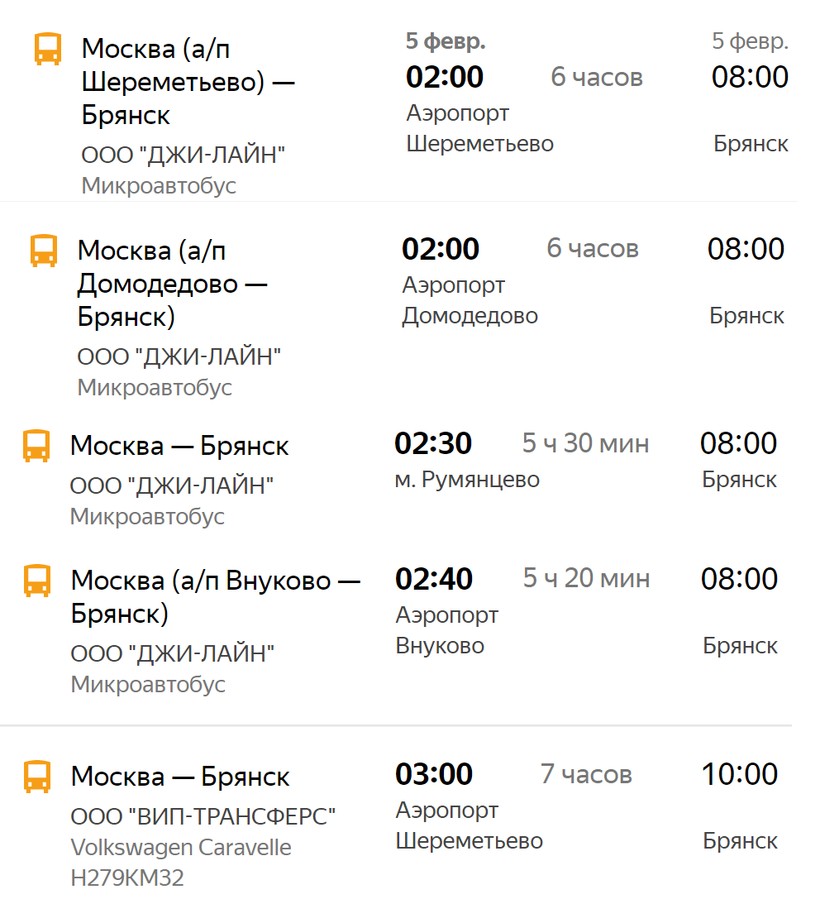Click Volkswagen Caravelle vehicle info

coord(181,847)
